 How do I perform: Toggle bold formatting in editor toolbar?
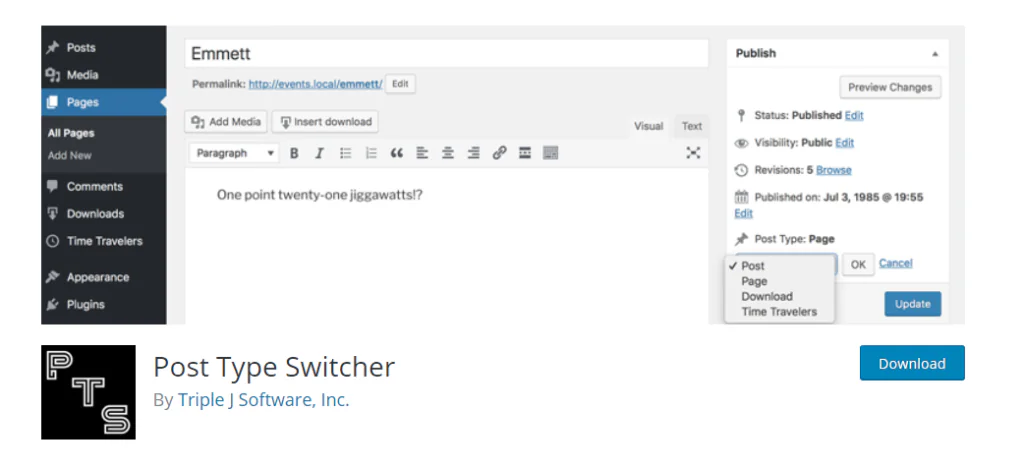(x=294, y=153)
